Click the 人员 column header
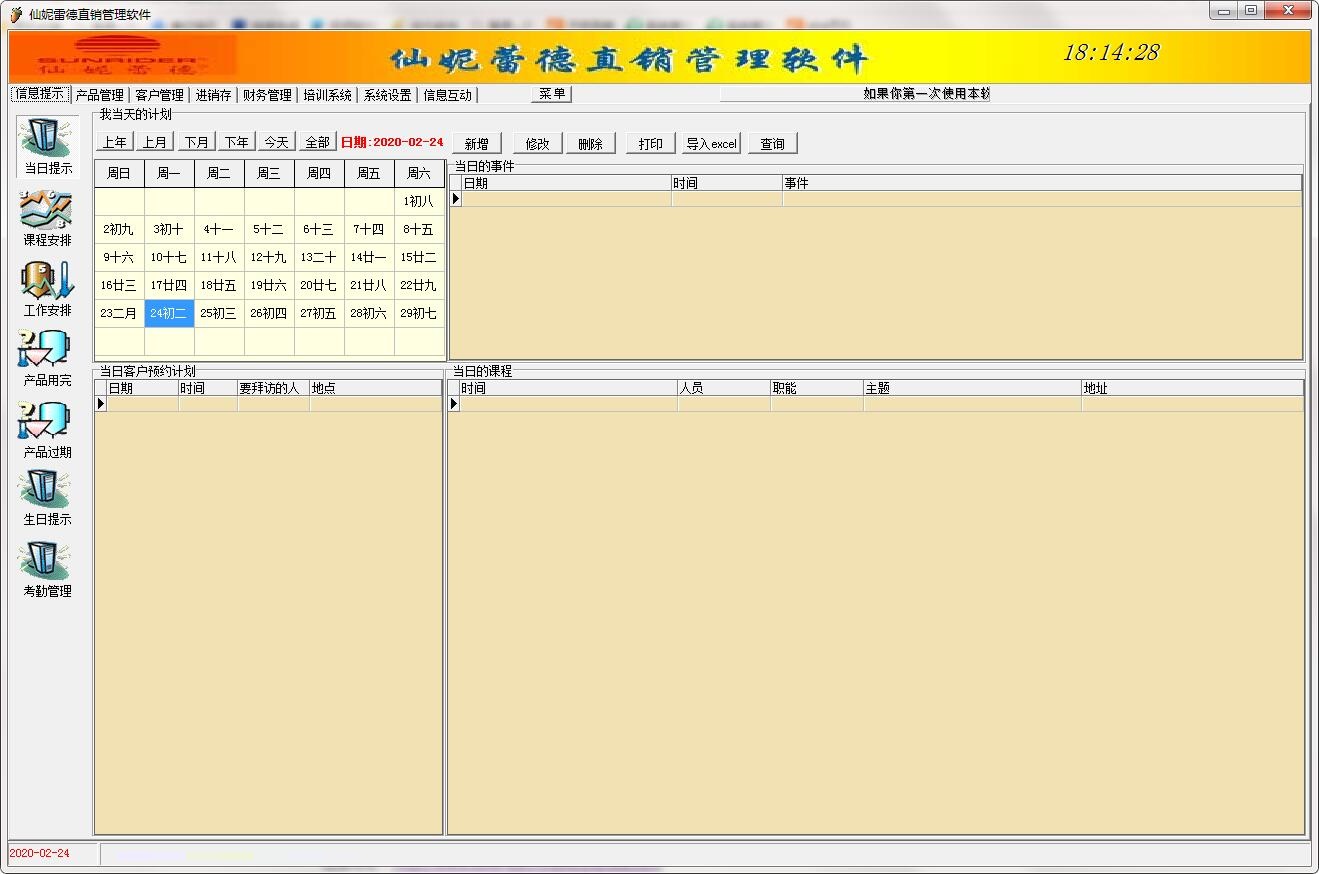 click(x=724, y=388)
